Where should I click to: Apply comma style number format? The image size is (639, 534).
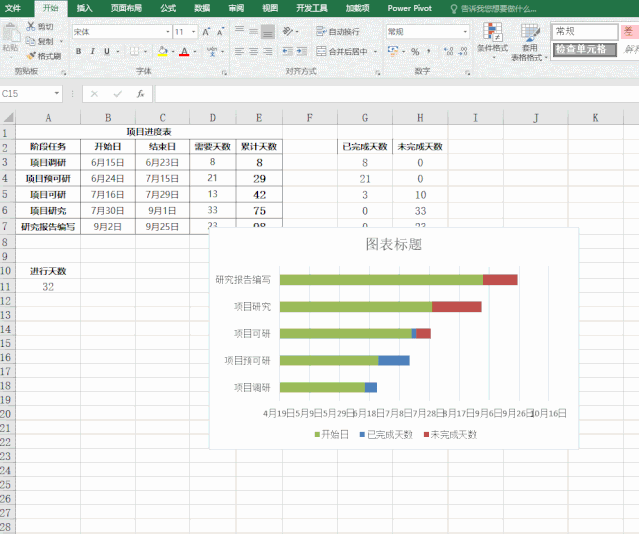428,51
